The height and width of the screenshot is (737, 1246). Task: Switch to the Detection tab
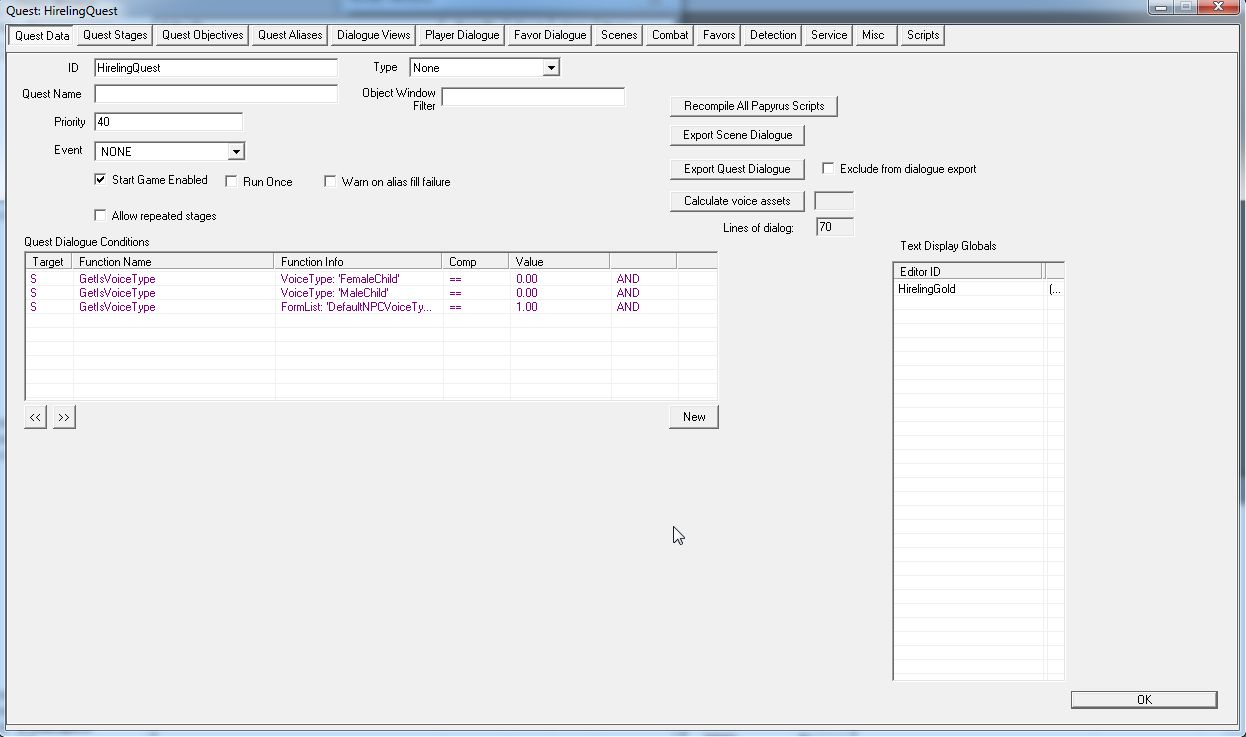coord(773,35)
